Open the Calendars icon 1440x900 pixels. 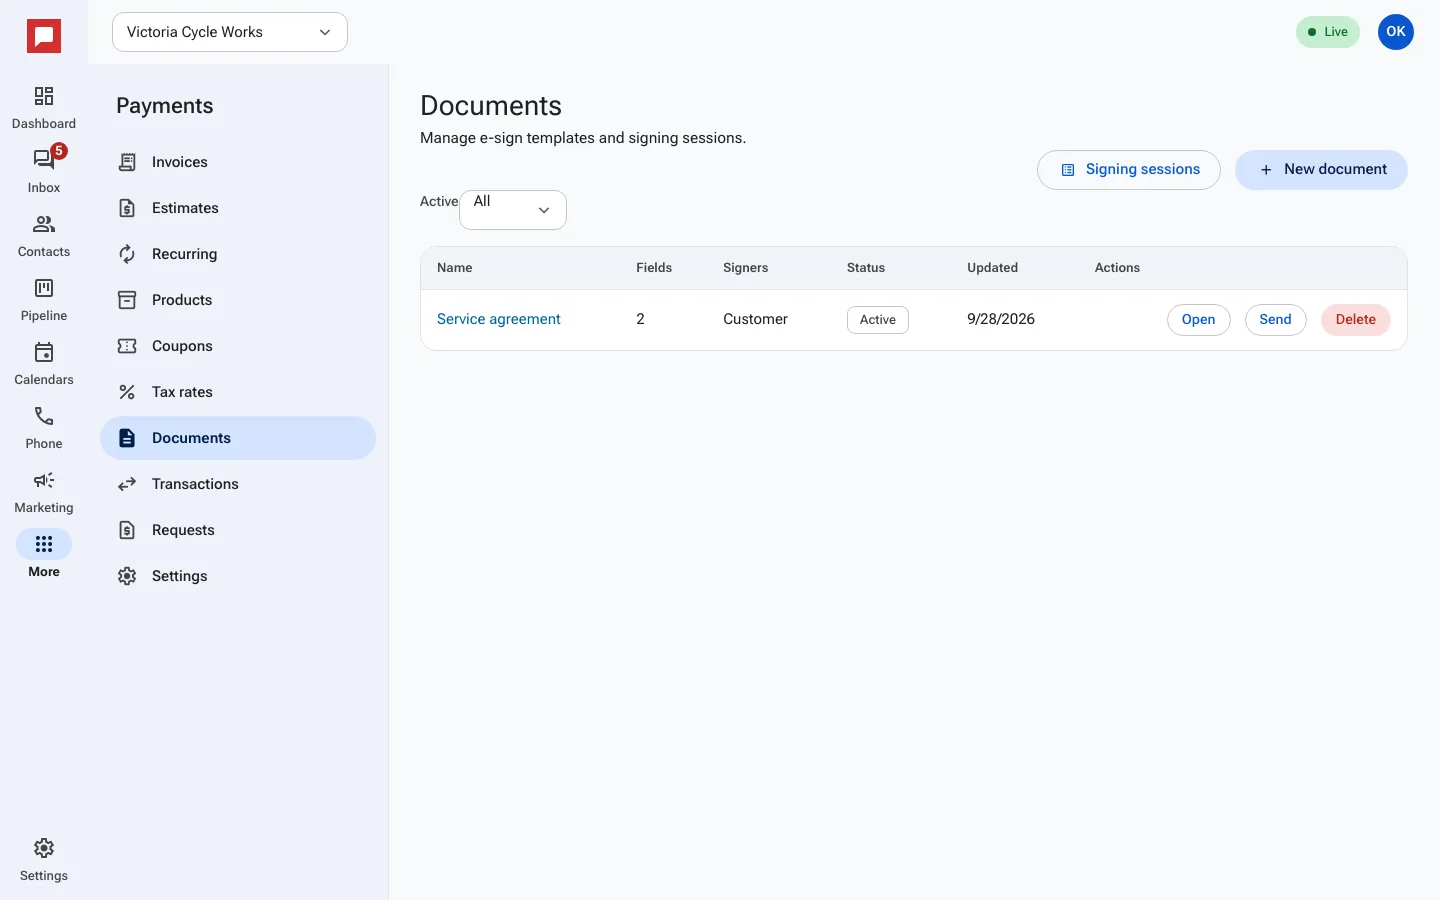pos(44,352)
